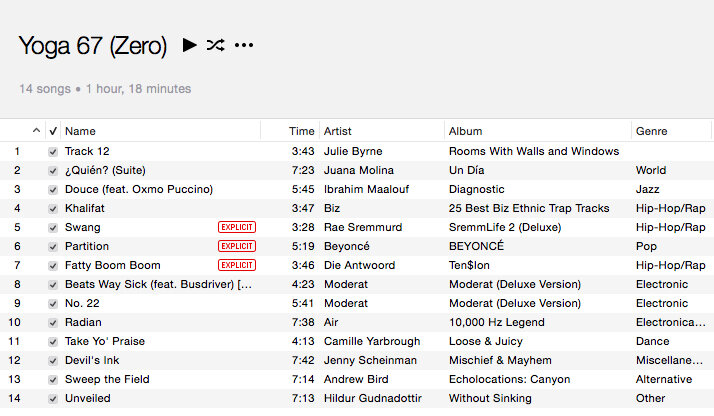Click the artist Juana Molina
This screenshot has height=416, width=714.
(x=358, y=170)
